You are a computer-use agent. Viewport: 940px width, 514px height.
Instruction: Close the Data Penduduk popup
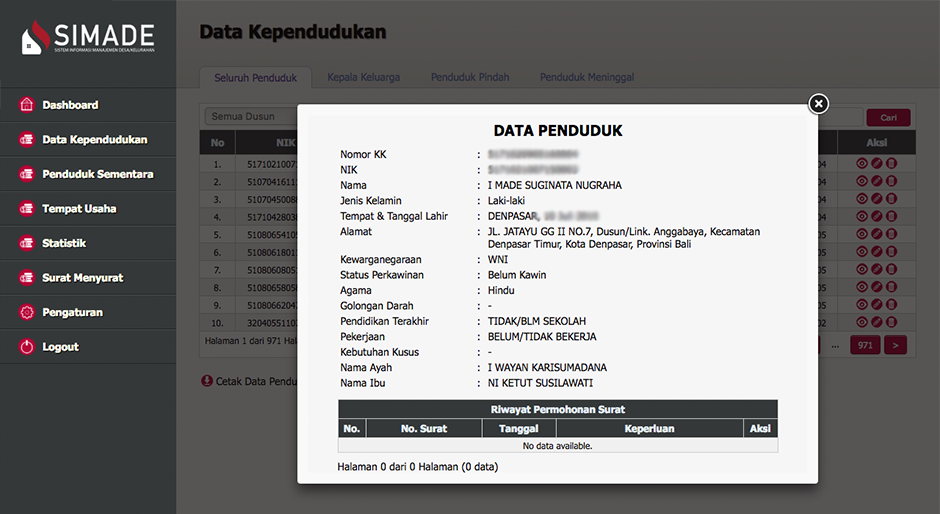coord(818,104)
